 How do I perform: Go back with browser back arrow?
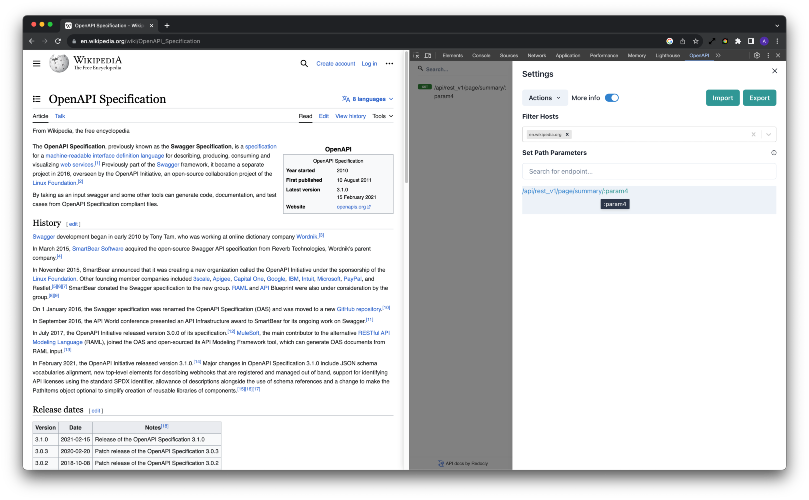point(32,41)
